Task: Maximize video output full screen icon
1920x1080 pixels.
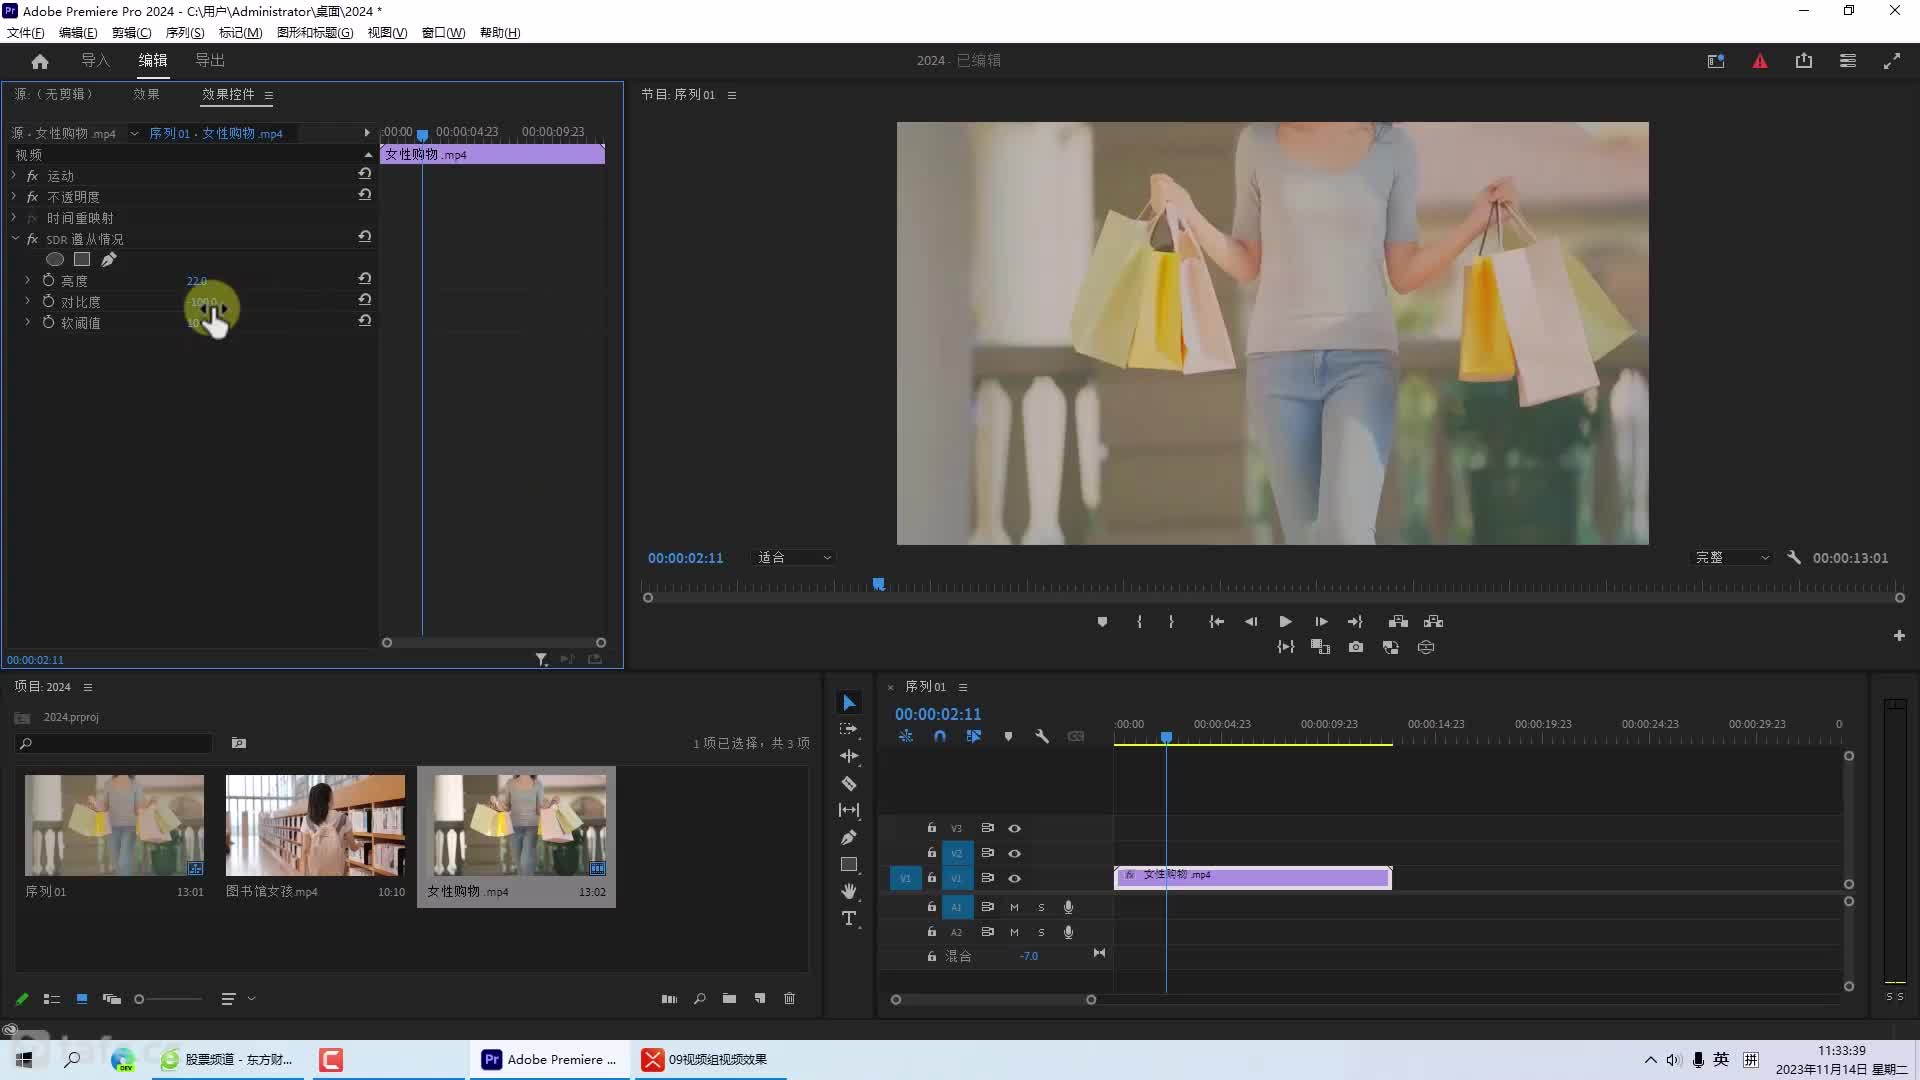Action: click(1892, 61)
